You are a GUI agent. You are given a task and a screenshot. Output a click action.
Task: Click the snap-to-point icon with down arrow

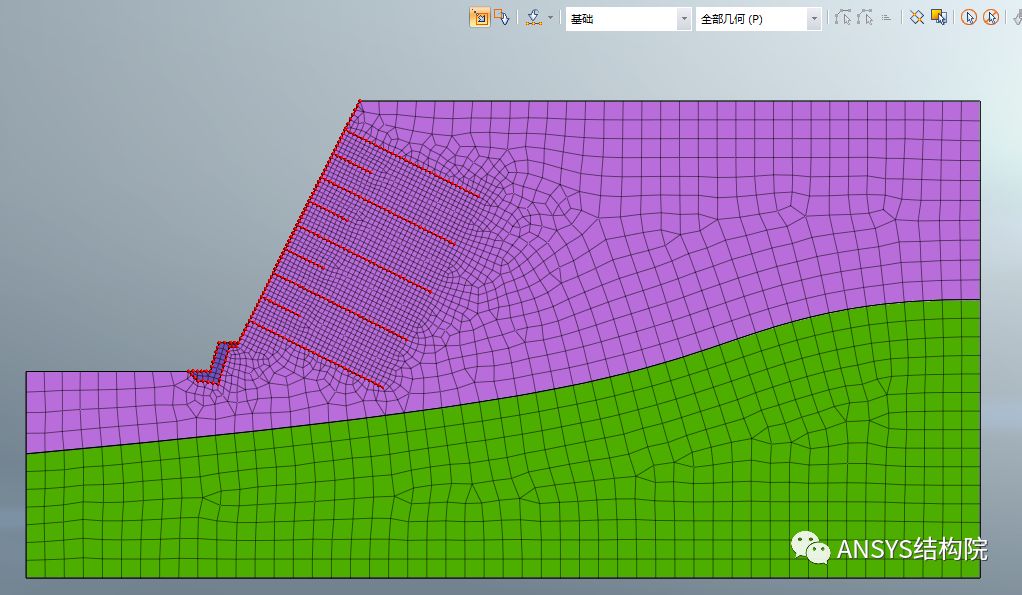pyautogui.click(x=534, y=18)
